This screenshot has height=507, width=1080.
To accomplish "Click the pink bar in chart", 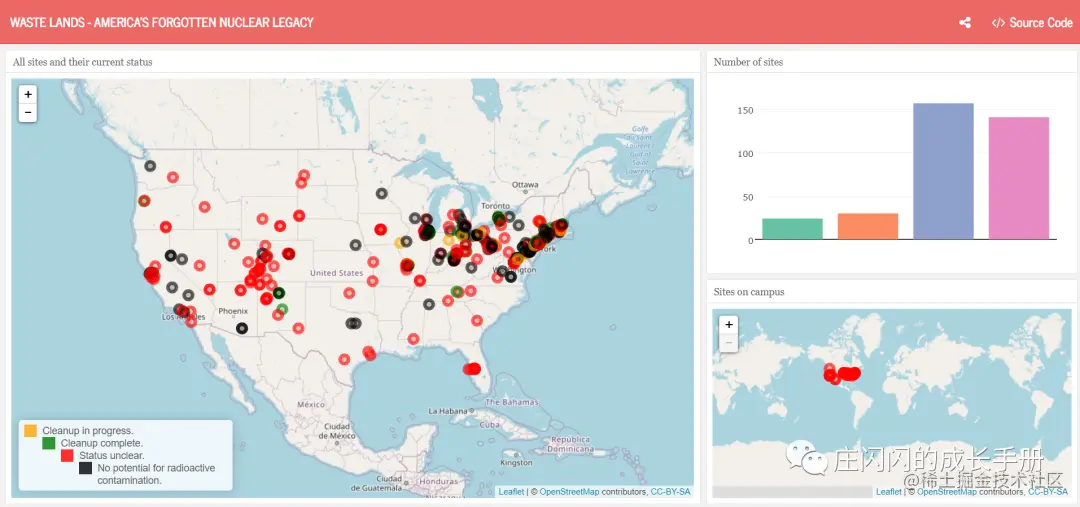I will [x=1019, y=178].
